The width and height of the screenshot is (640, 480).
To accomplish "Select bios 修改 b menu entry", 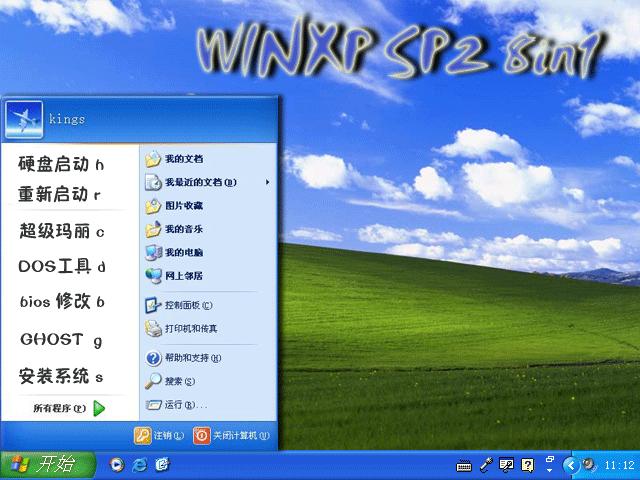I will (62, 301).
